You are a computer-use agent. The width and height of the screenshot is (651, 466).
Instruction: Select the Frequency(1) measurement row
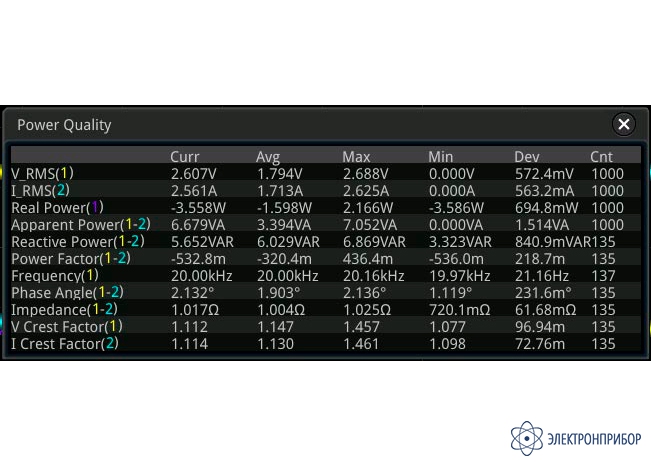coord(326,275)
